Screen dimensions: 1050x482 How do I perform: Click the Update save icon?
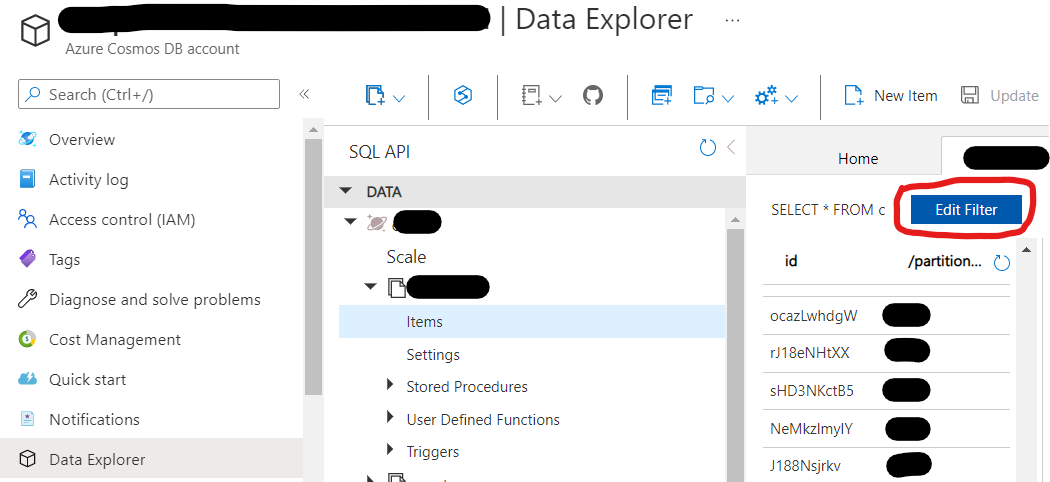click(969, 96)
